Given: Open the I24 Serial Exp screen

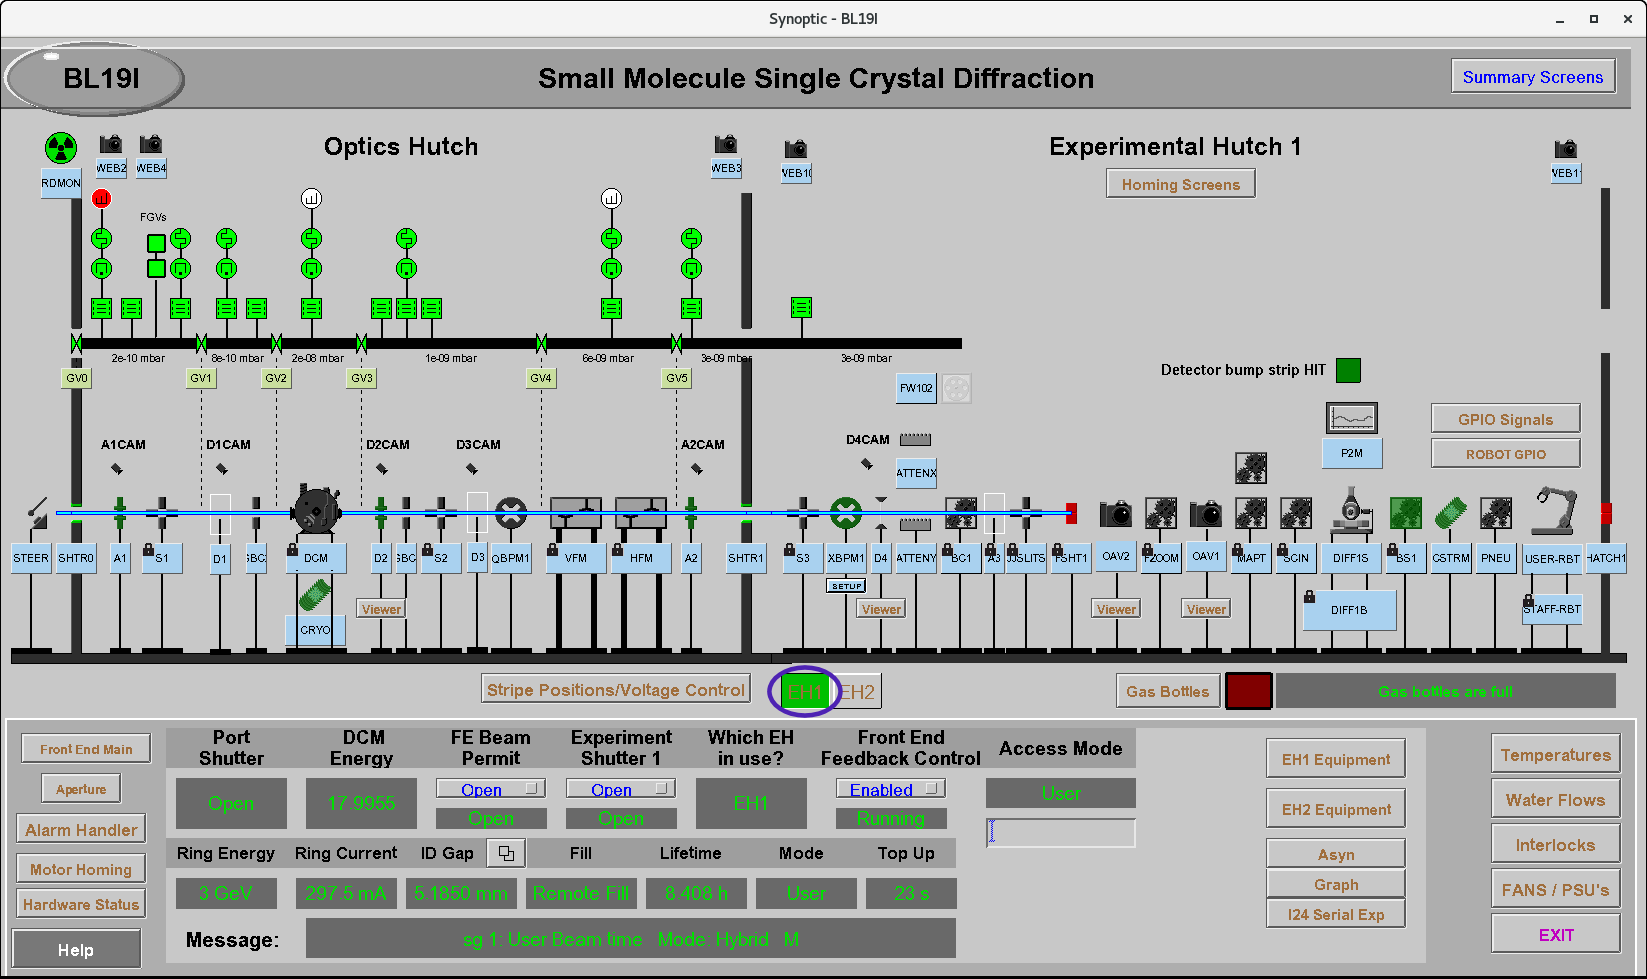Looking at the screenshot, I should coord(1336,915).
